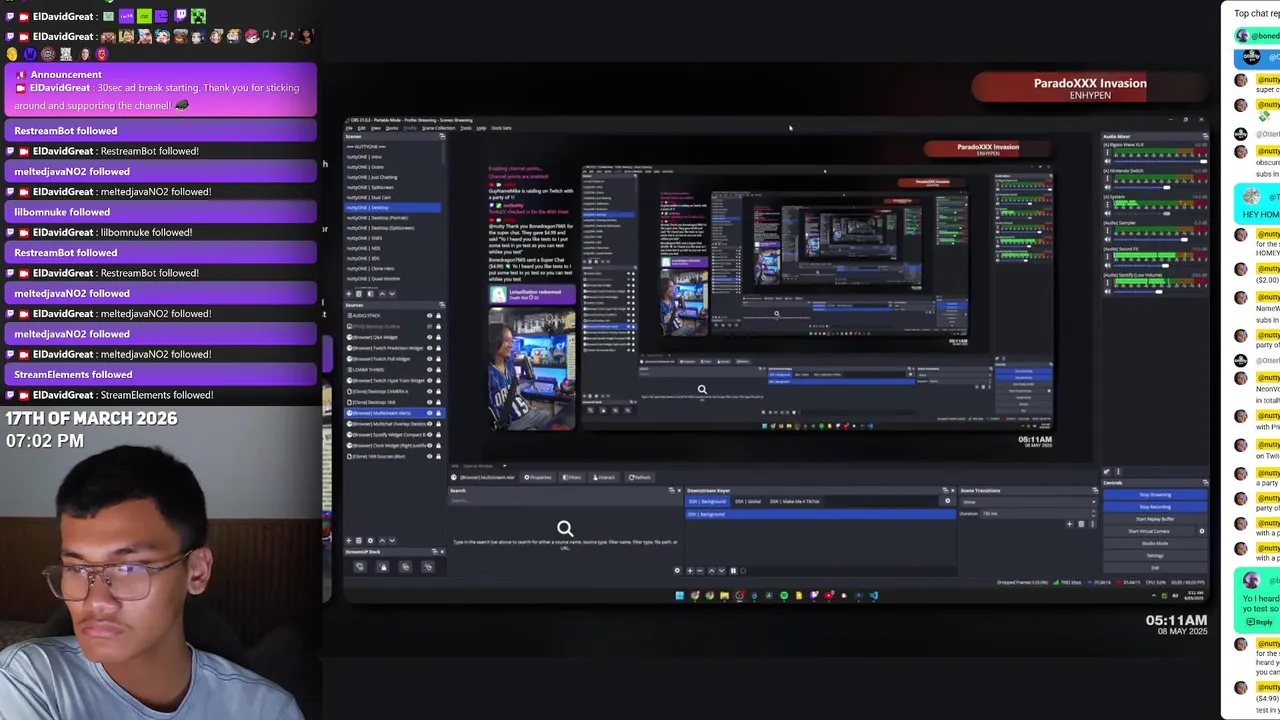Open source Filters button
The width and height of the screenshot is (1280, 720).
(572, 477)
